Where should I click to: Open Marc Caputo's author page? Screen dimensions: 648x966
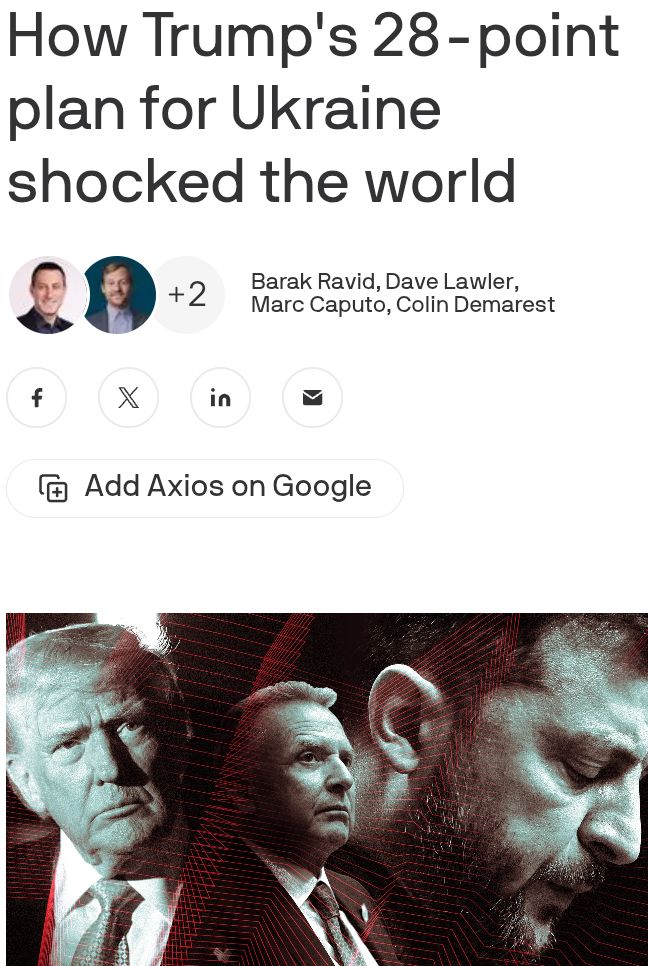(318, 304)
